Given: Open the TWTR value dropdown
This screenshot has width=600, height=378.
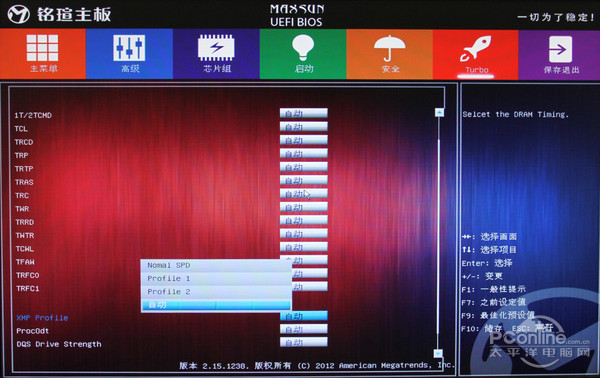Looking at the screenshot, I should (303, 234).
